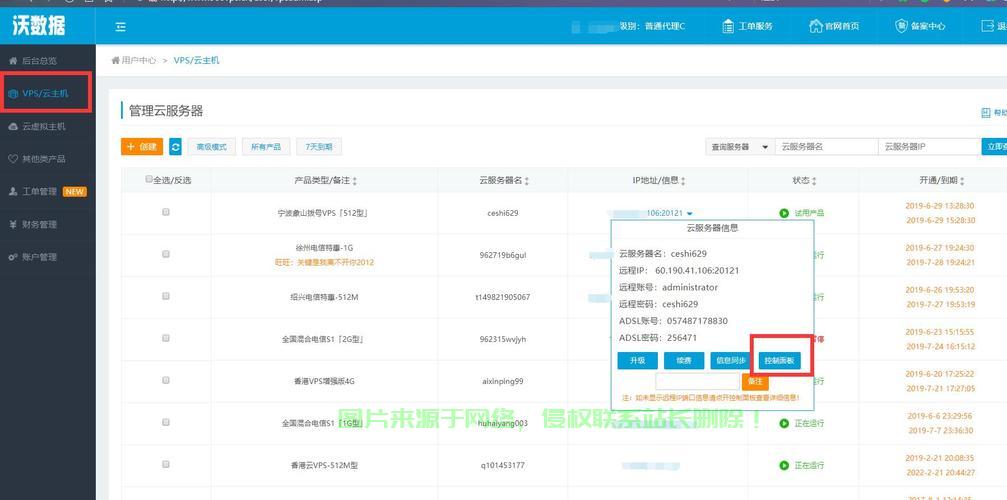Open the 查询服务器 dropdown
Image resolution: width=1007 pixels, height=500 pixels.
(x=738, y=147)
